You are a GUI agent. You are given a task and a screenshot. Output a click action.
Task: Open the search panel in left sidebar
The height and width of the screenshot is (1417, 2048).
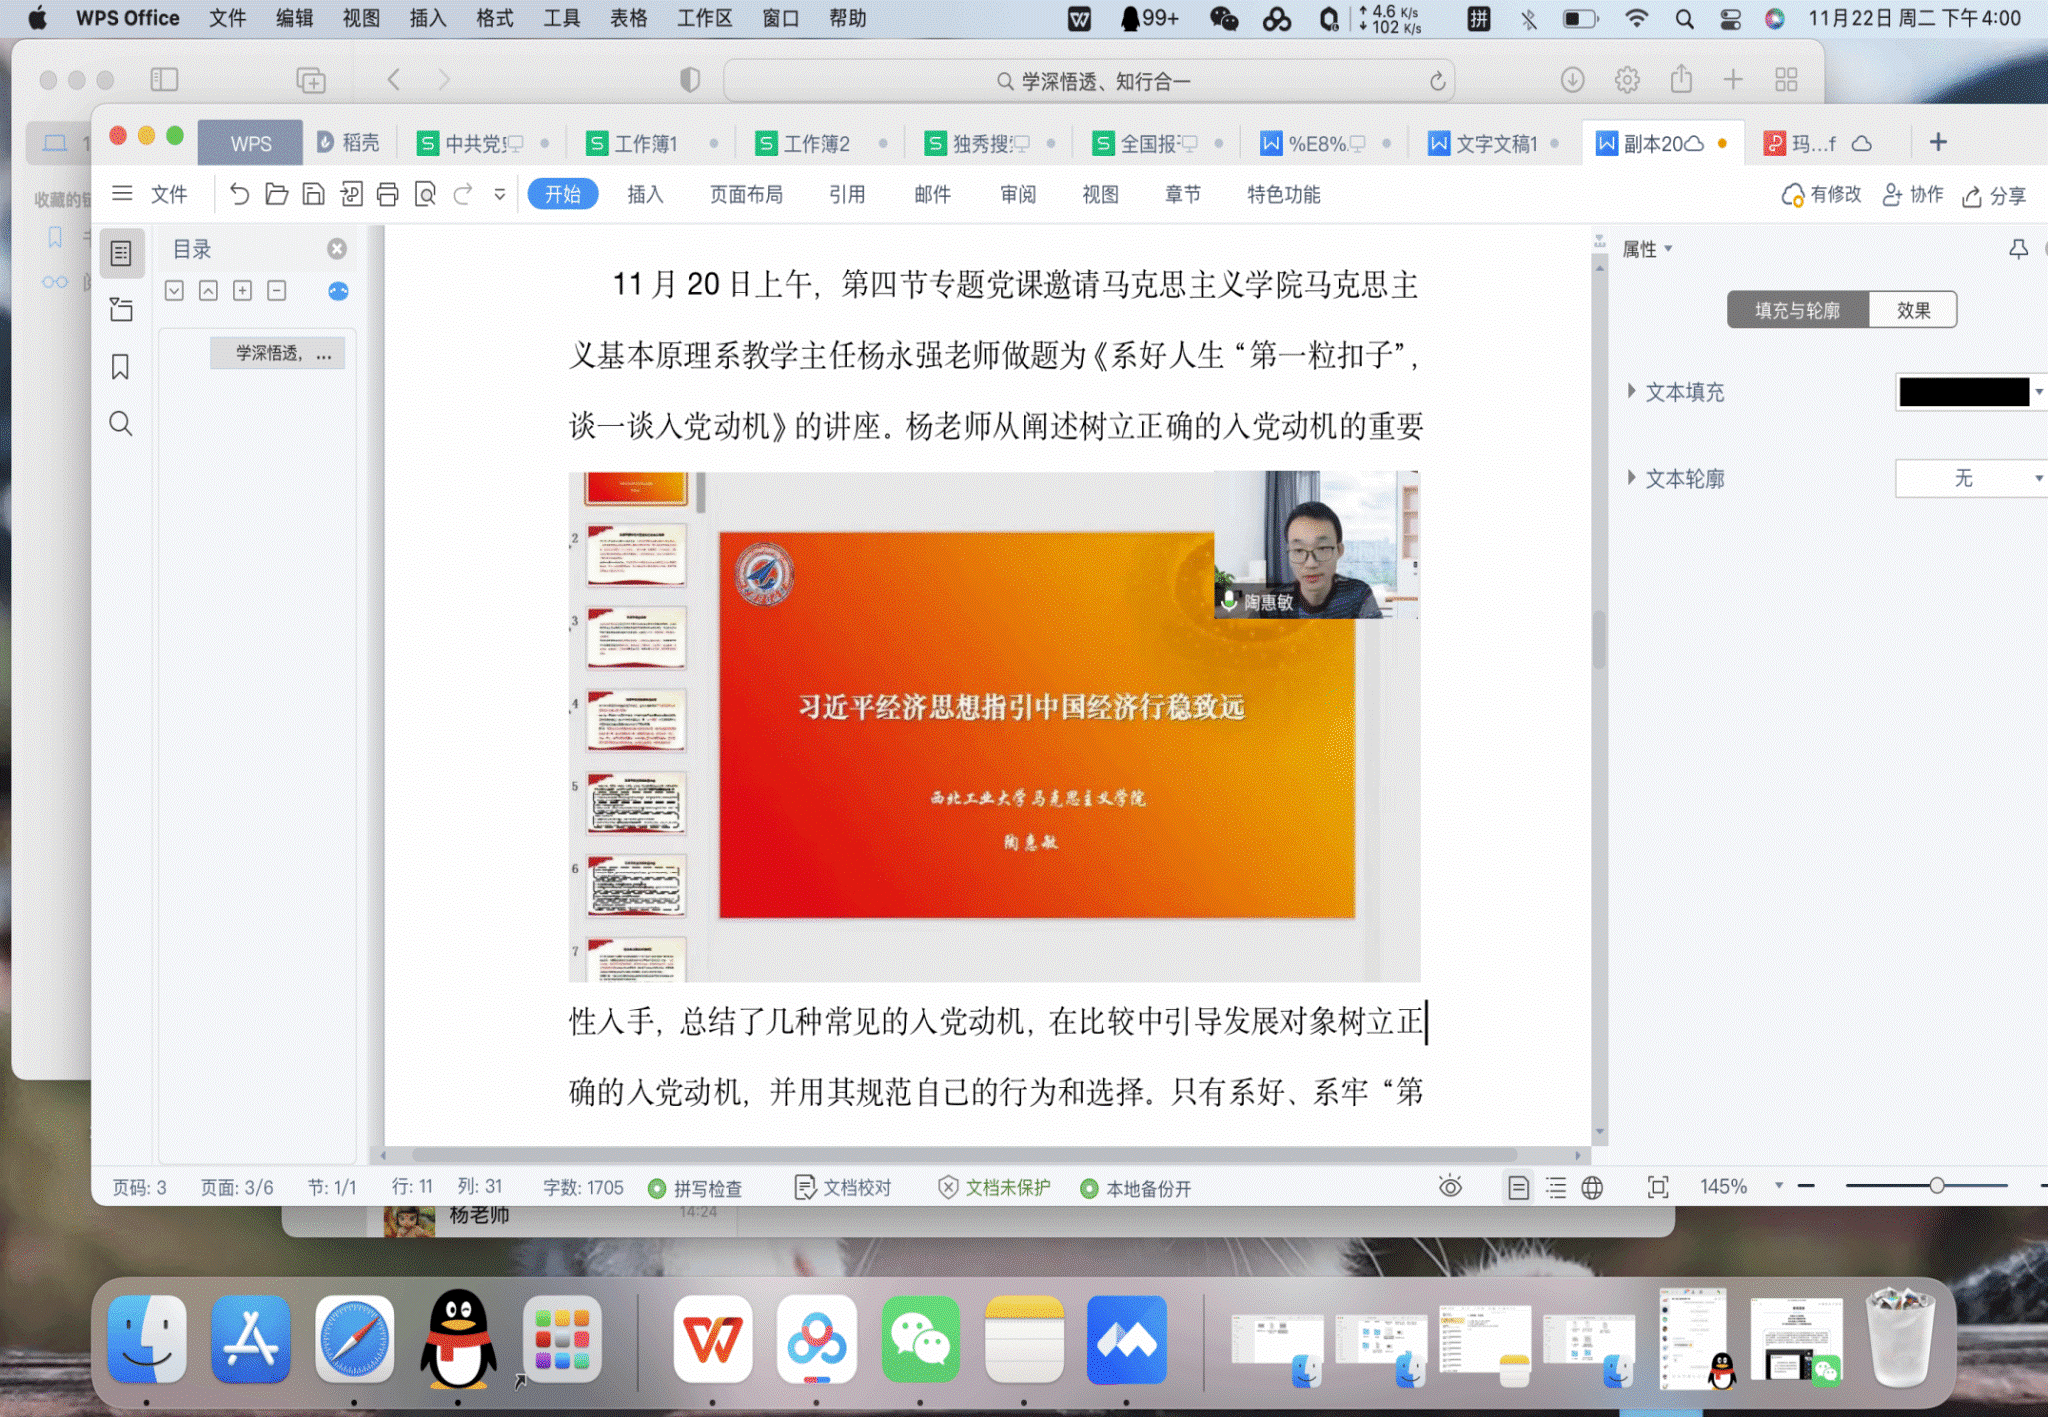pos(121,424)
